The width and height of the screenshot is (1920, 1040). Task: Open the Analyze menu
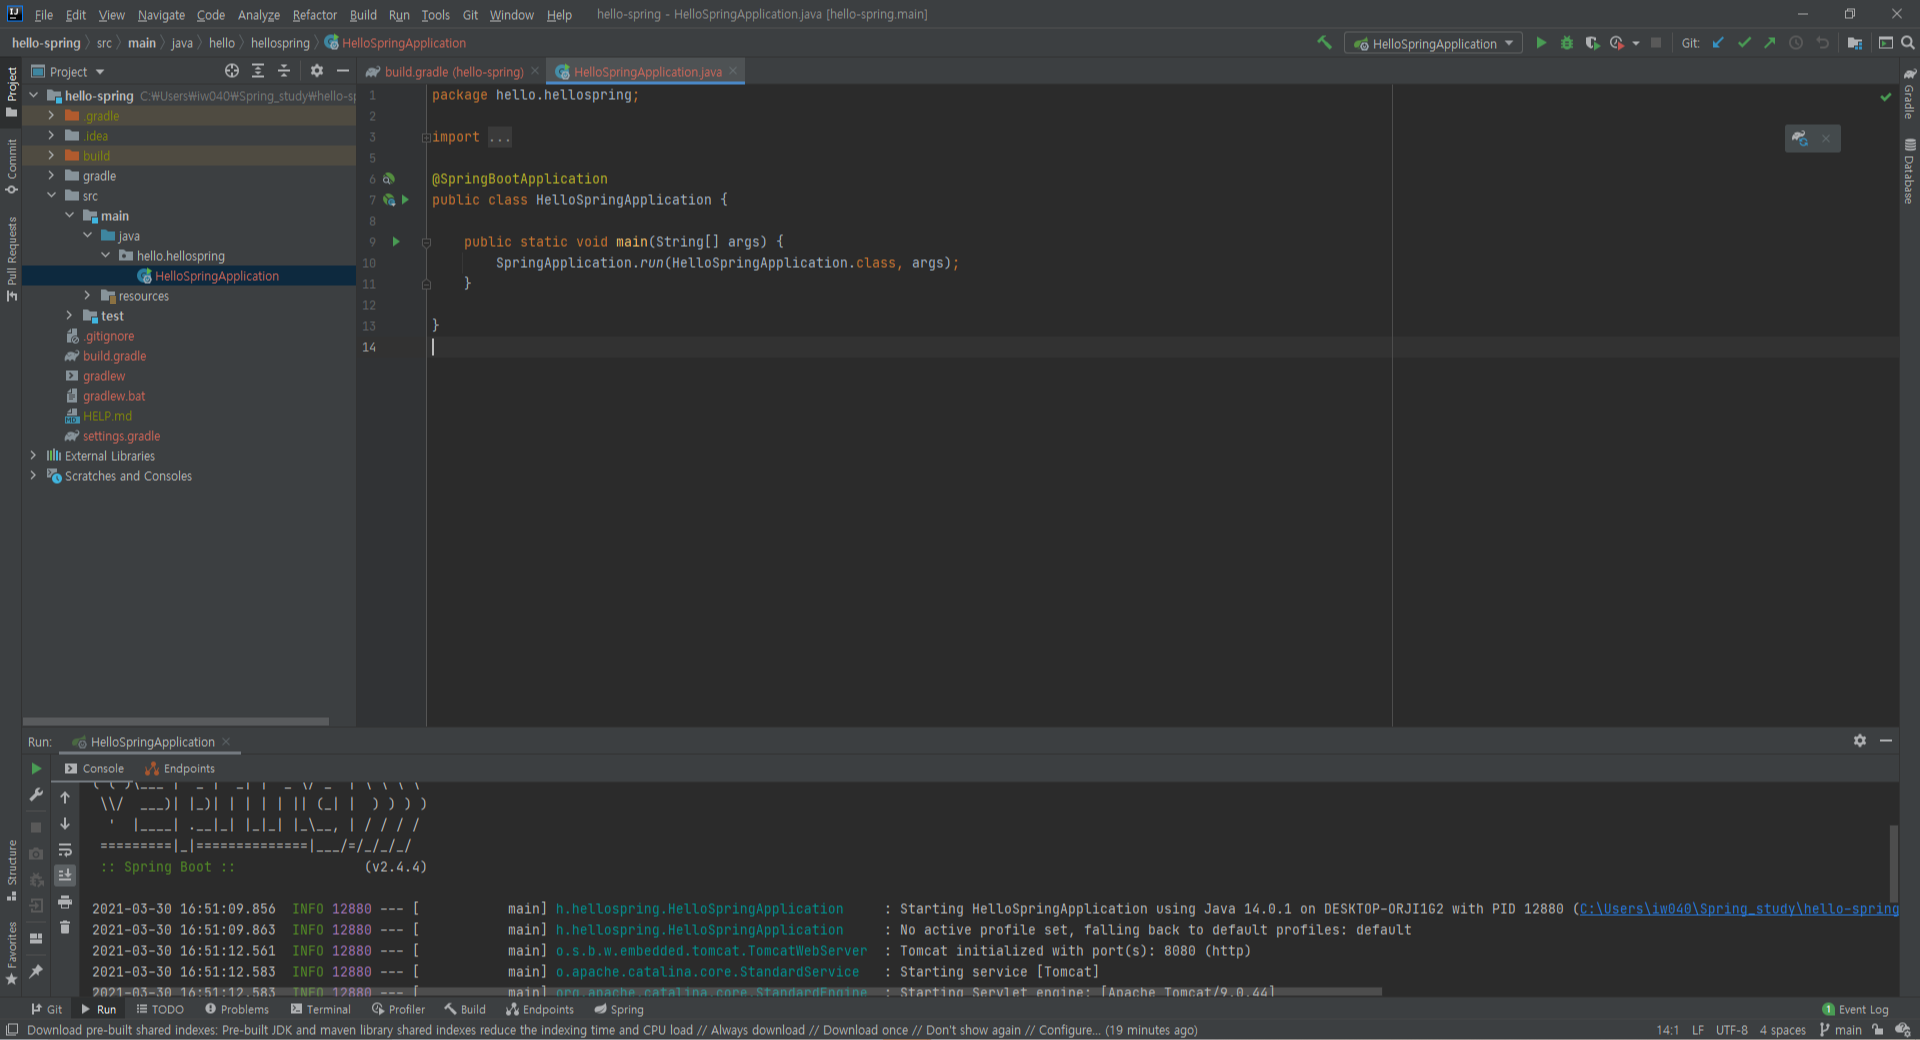(258, 14)
